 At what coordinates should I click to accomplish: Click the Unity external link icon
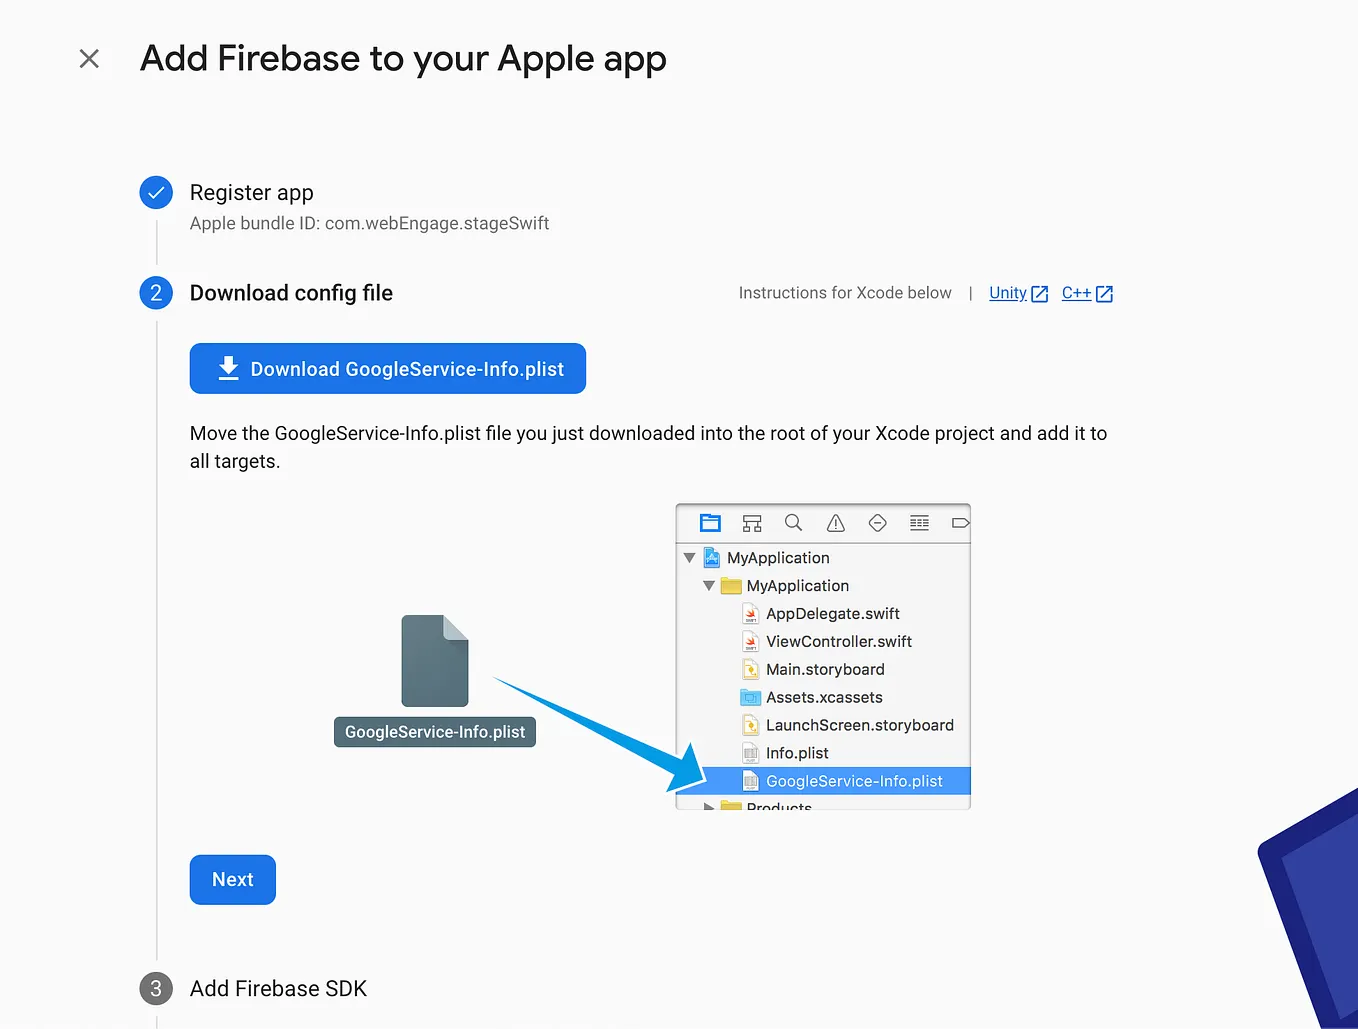click(1040, 294)
